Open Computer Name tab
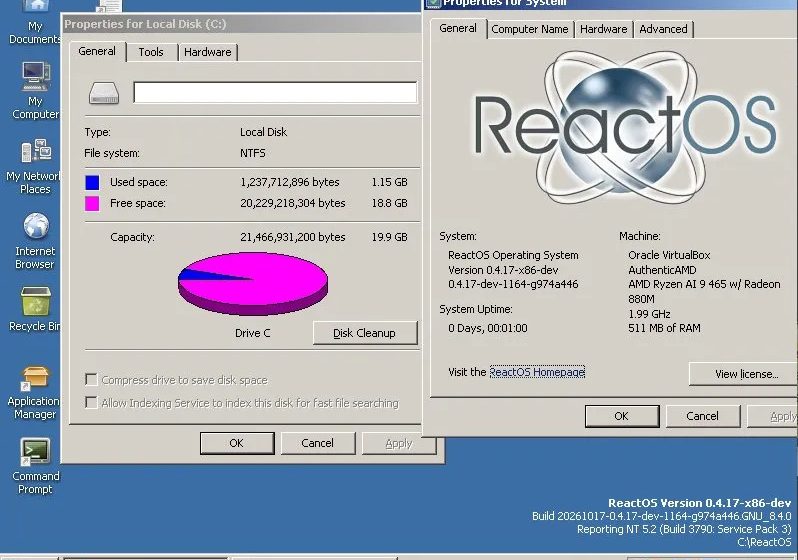Screen dimensions: 798x560 click(530, 29)
